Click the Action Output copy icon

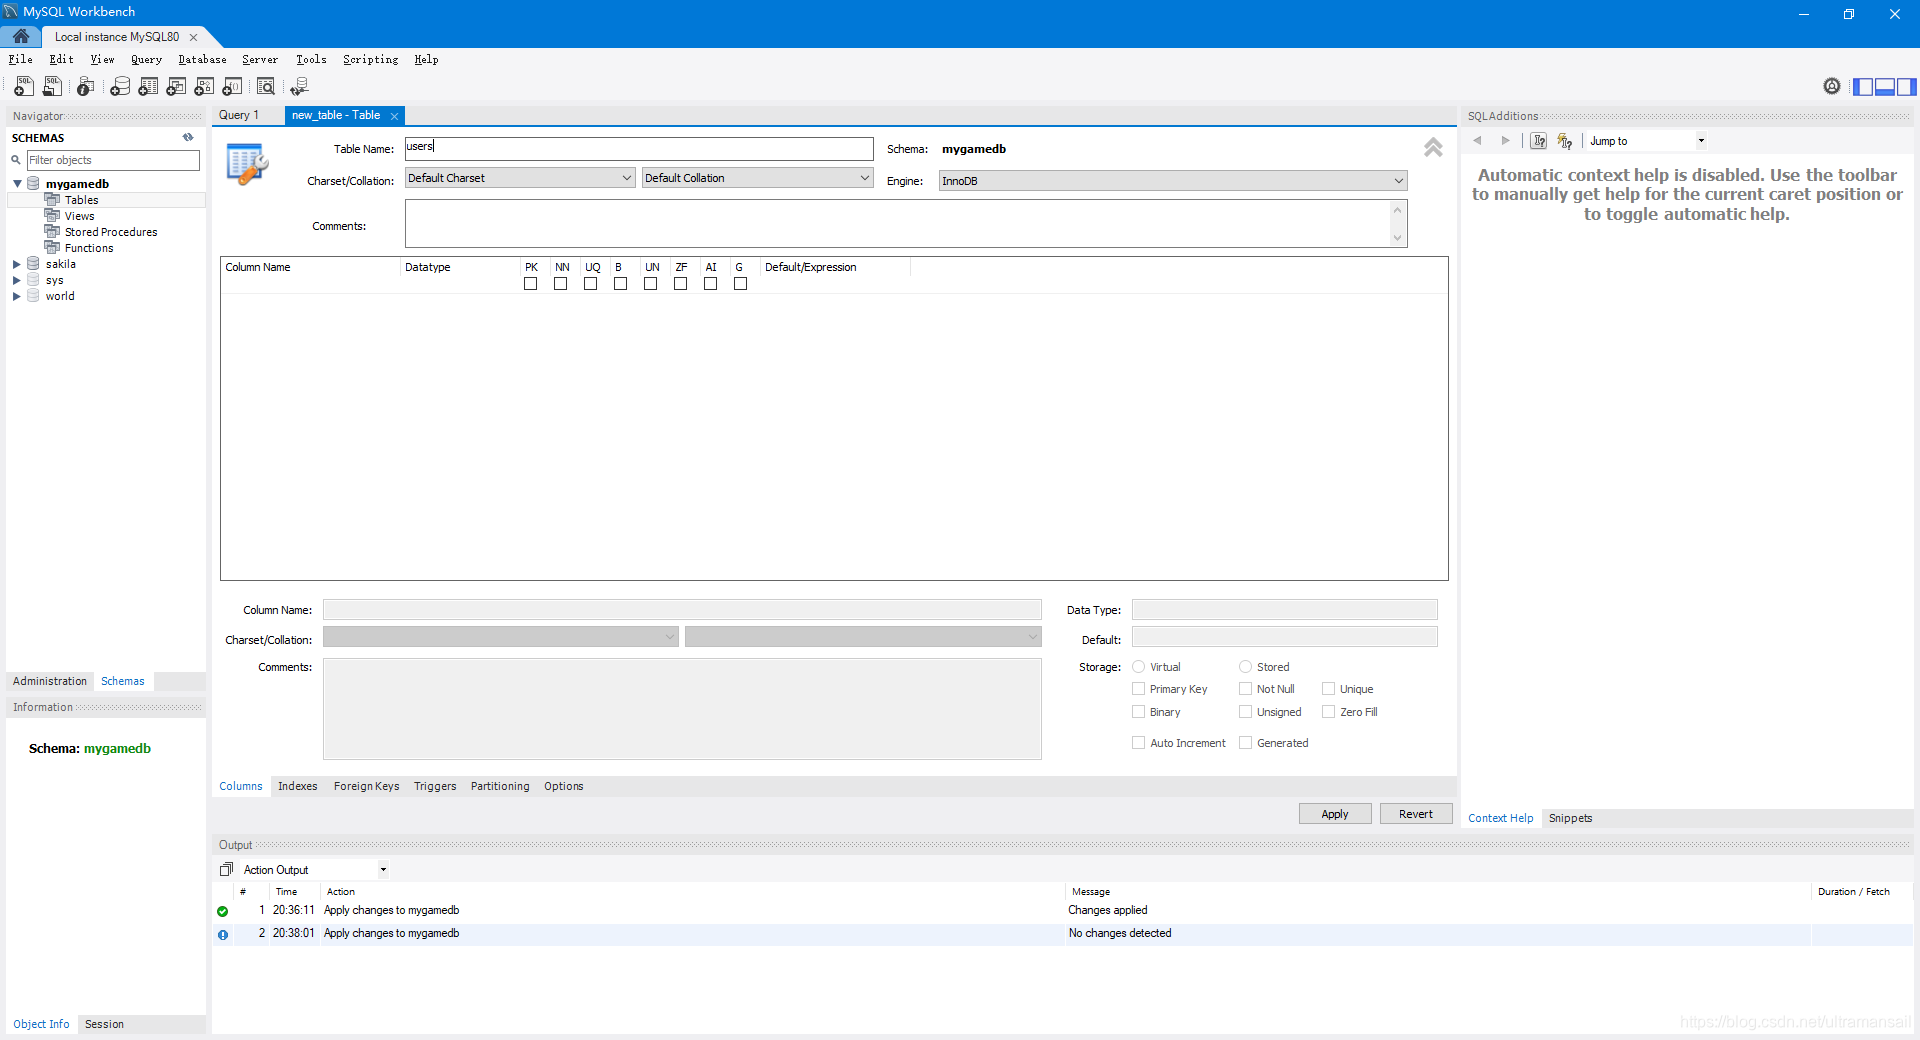tap(226, 869)
